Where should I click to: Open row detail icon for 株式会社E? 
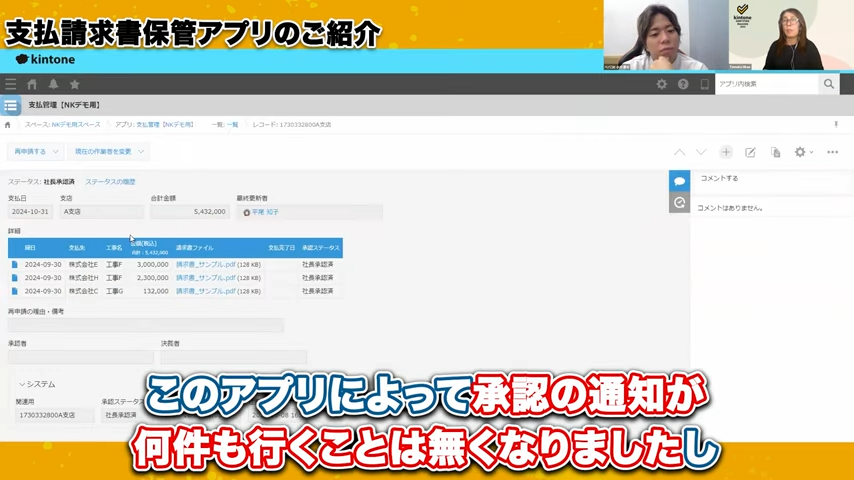15,264
